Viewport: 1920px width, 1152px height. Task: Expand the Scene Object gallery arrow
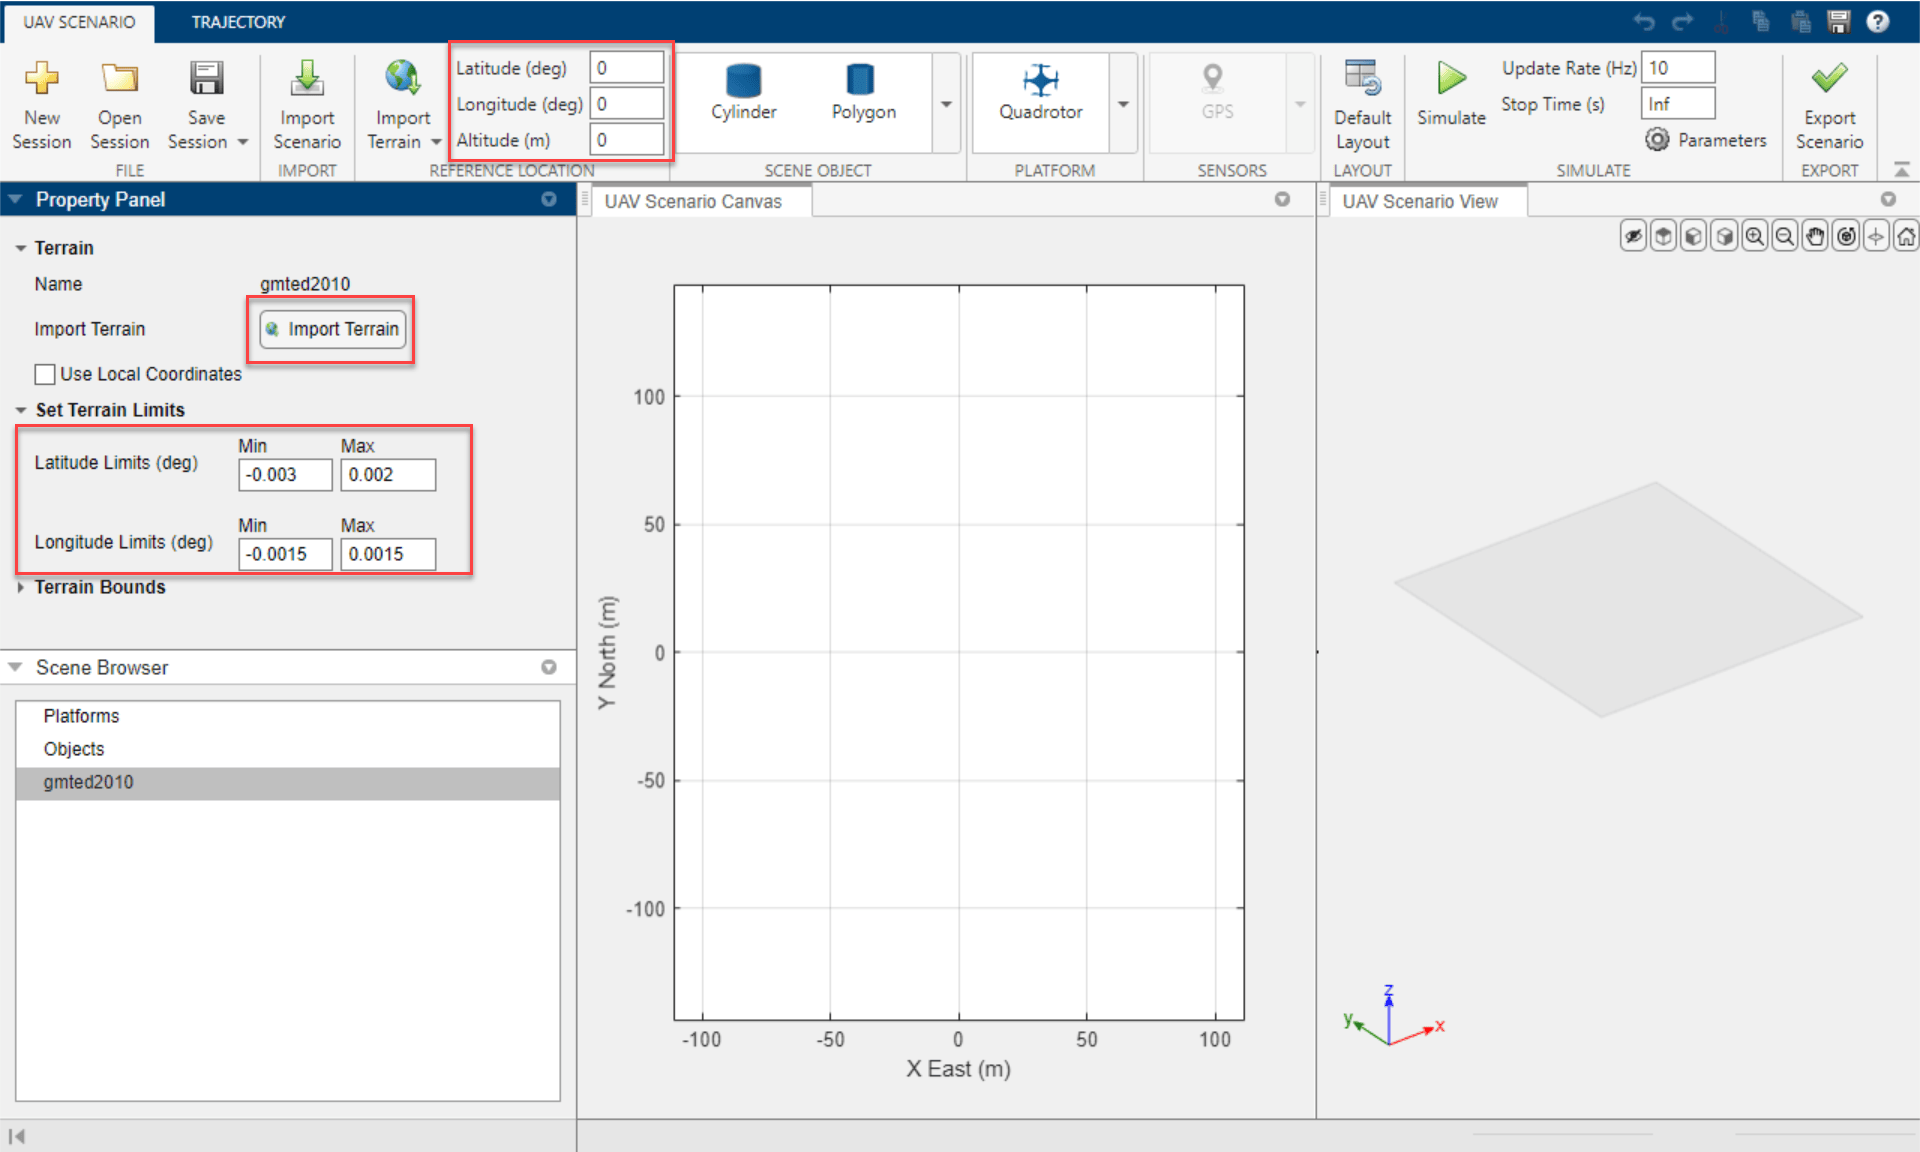pos(946,104)
